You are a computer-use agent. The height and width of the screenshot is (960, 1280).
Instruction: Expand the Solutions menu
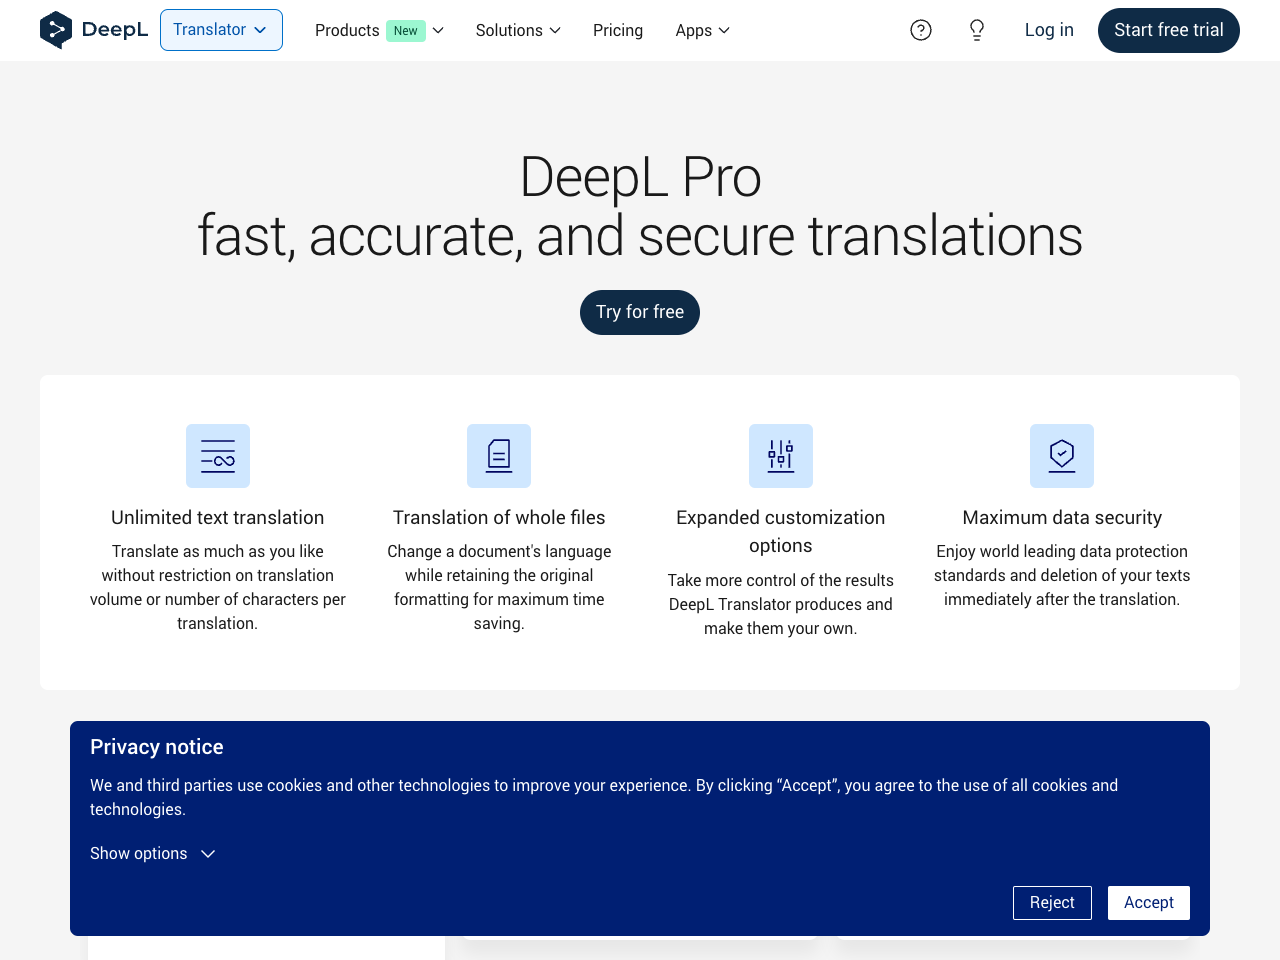point(518,30)
